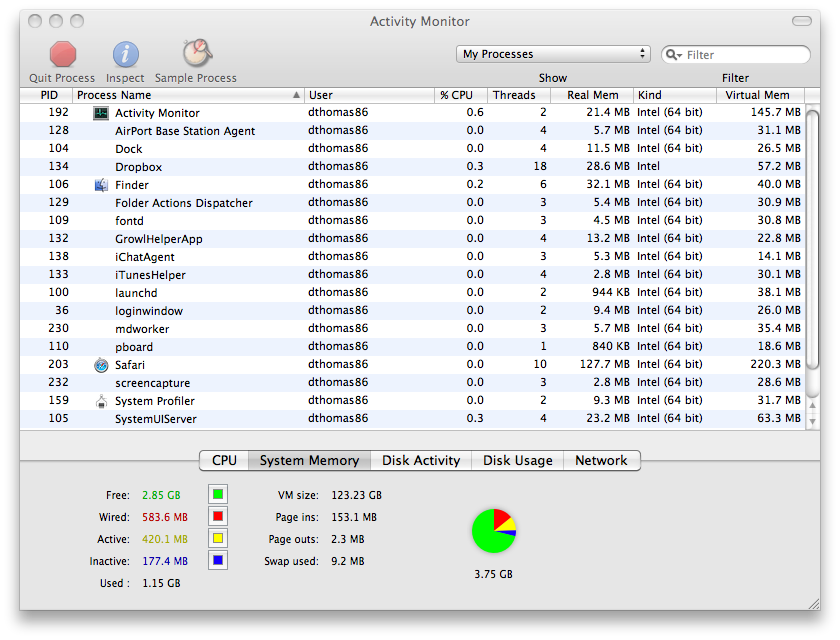Sort by the Kind column header
The height and width of the screenshot is (640, 840).
point(675,95)
